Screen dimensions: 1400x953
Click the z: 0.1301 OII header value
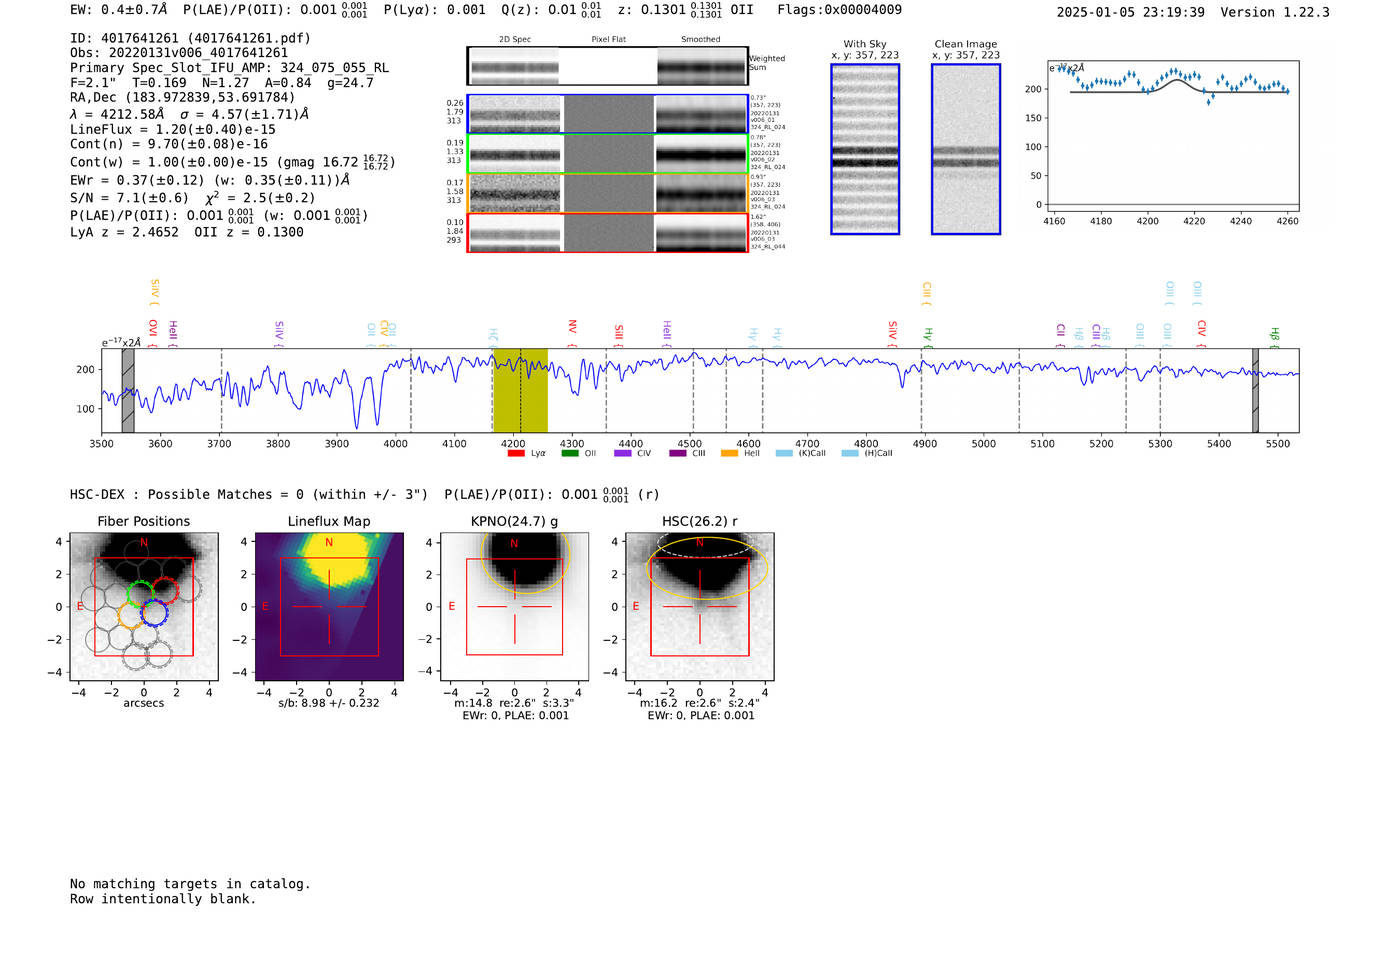686,10
